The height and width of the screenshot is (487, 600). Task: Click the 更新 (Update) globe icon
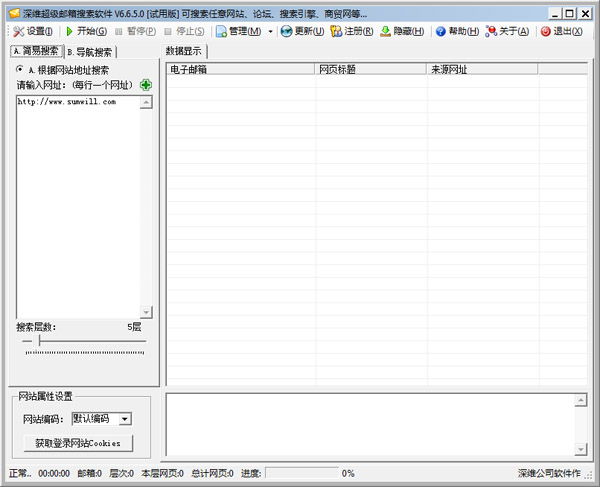[287, 31]
